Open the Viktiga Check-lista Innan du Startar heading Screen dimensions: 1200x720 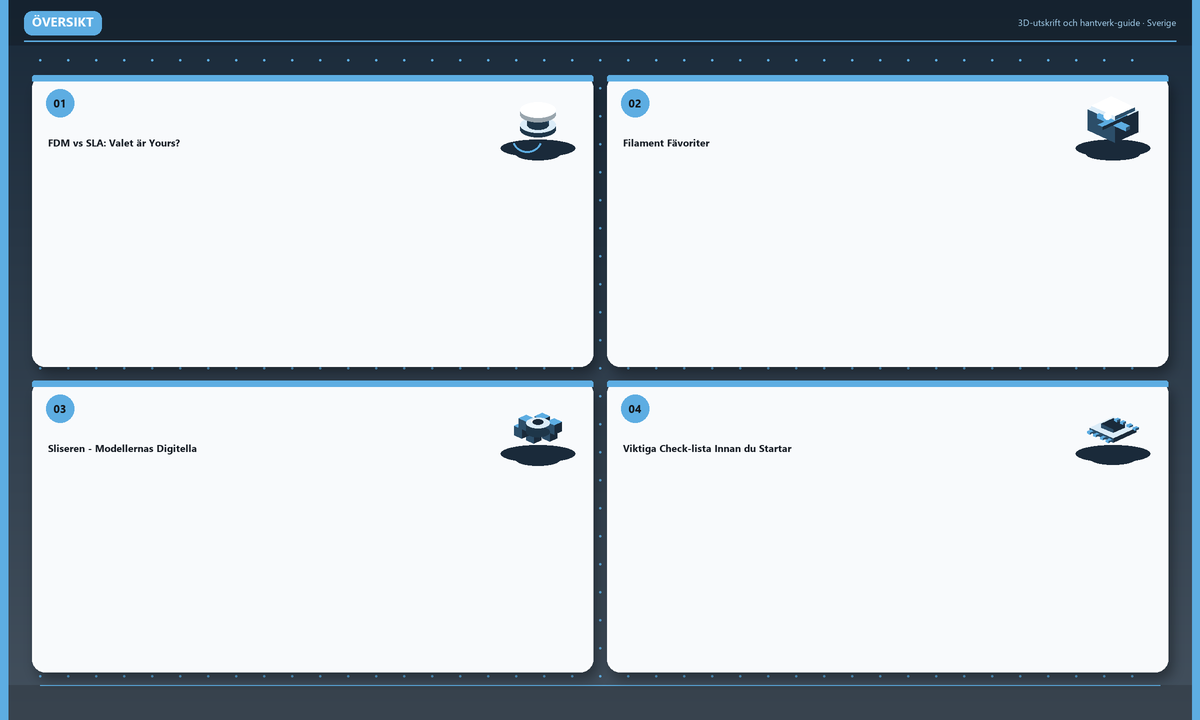pyautogui.click(x=707, y=449)
